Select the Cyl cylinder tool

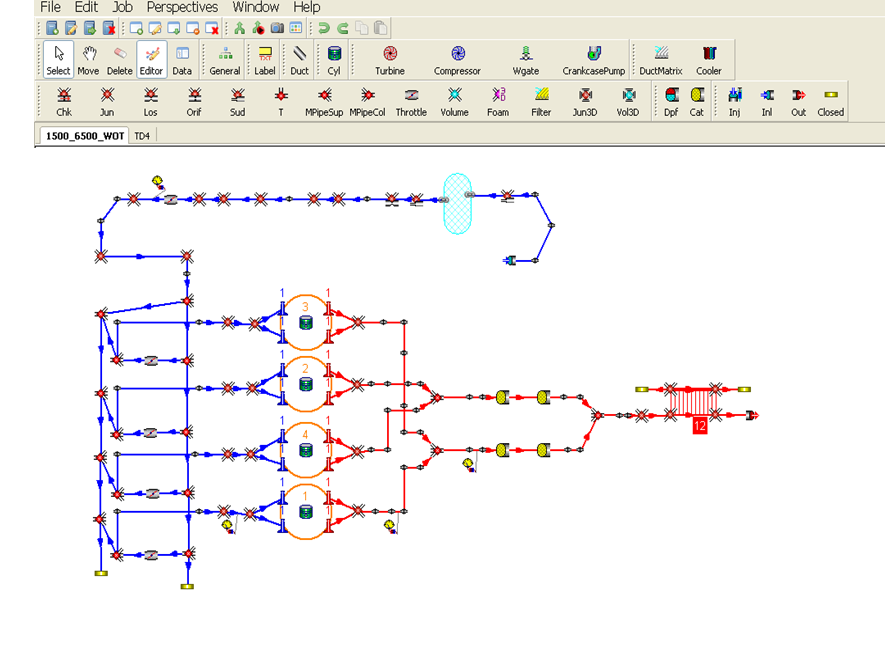(334, 59)
